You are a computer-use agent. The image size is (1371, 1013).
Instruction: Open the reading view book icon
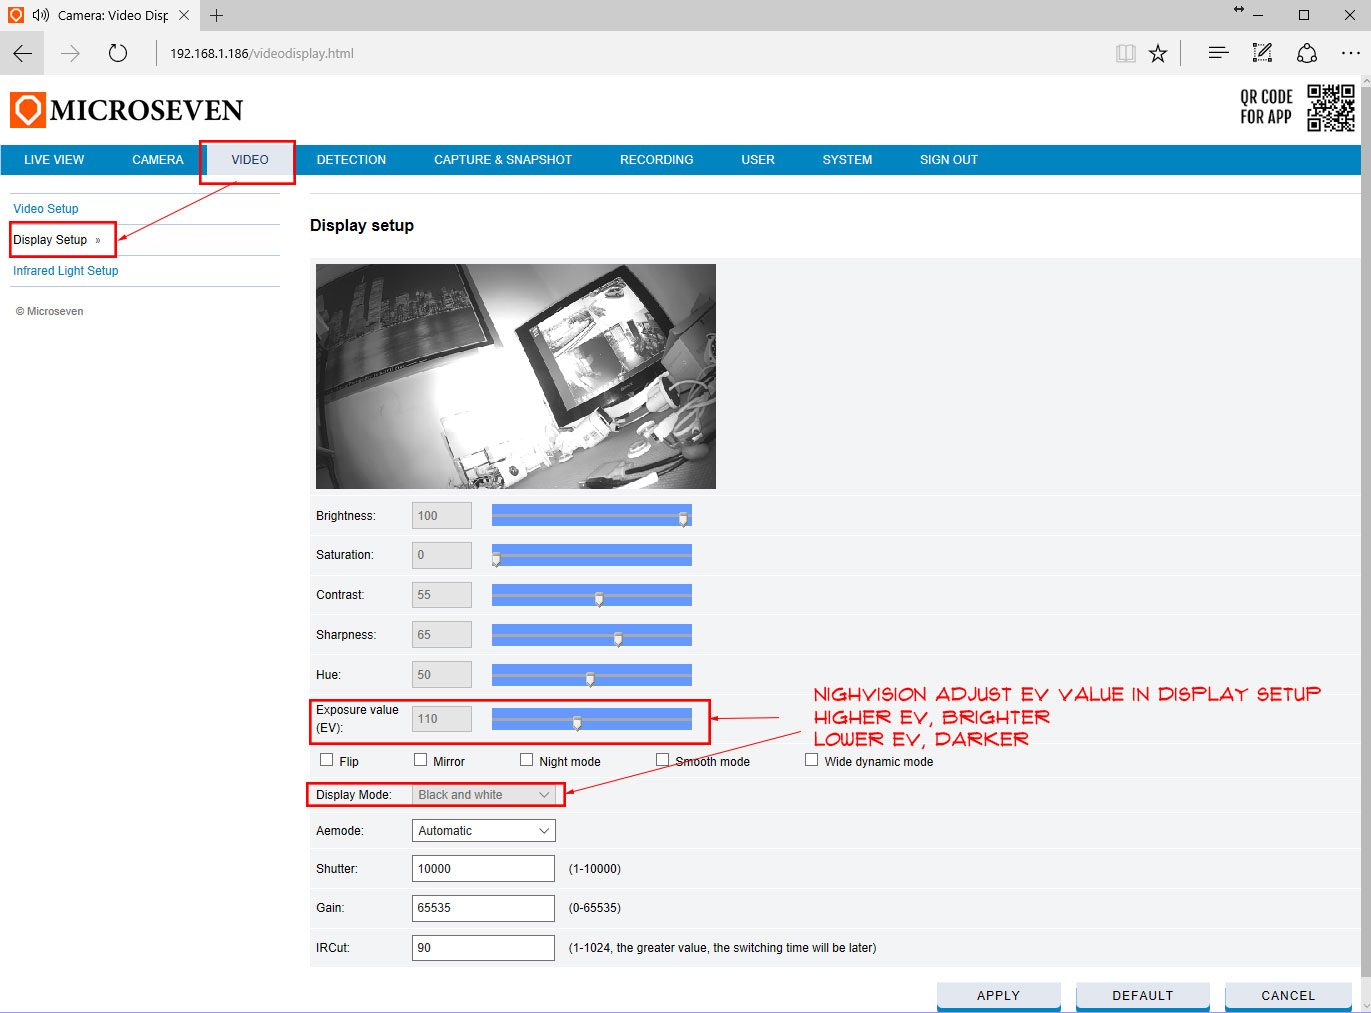coord(1125,54)
